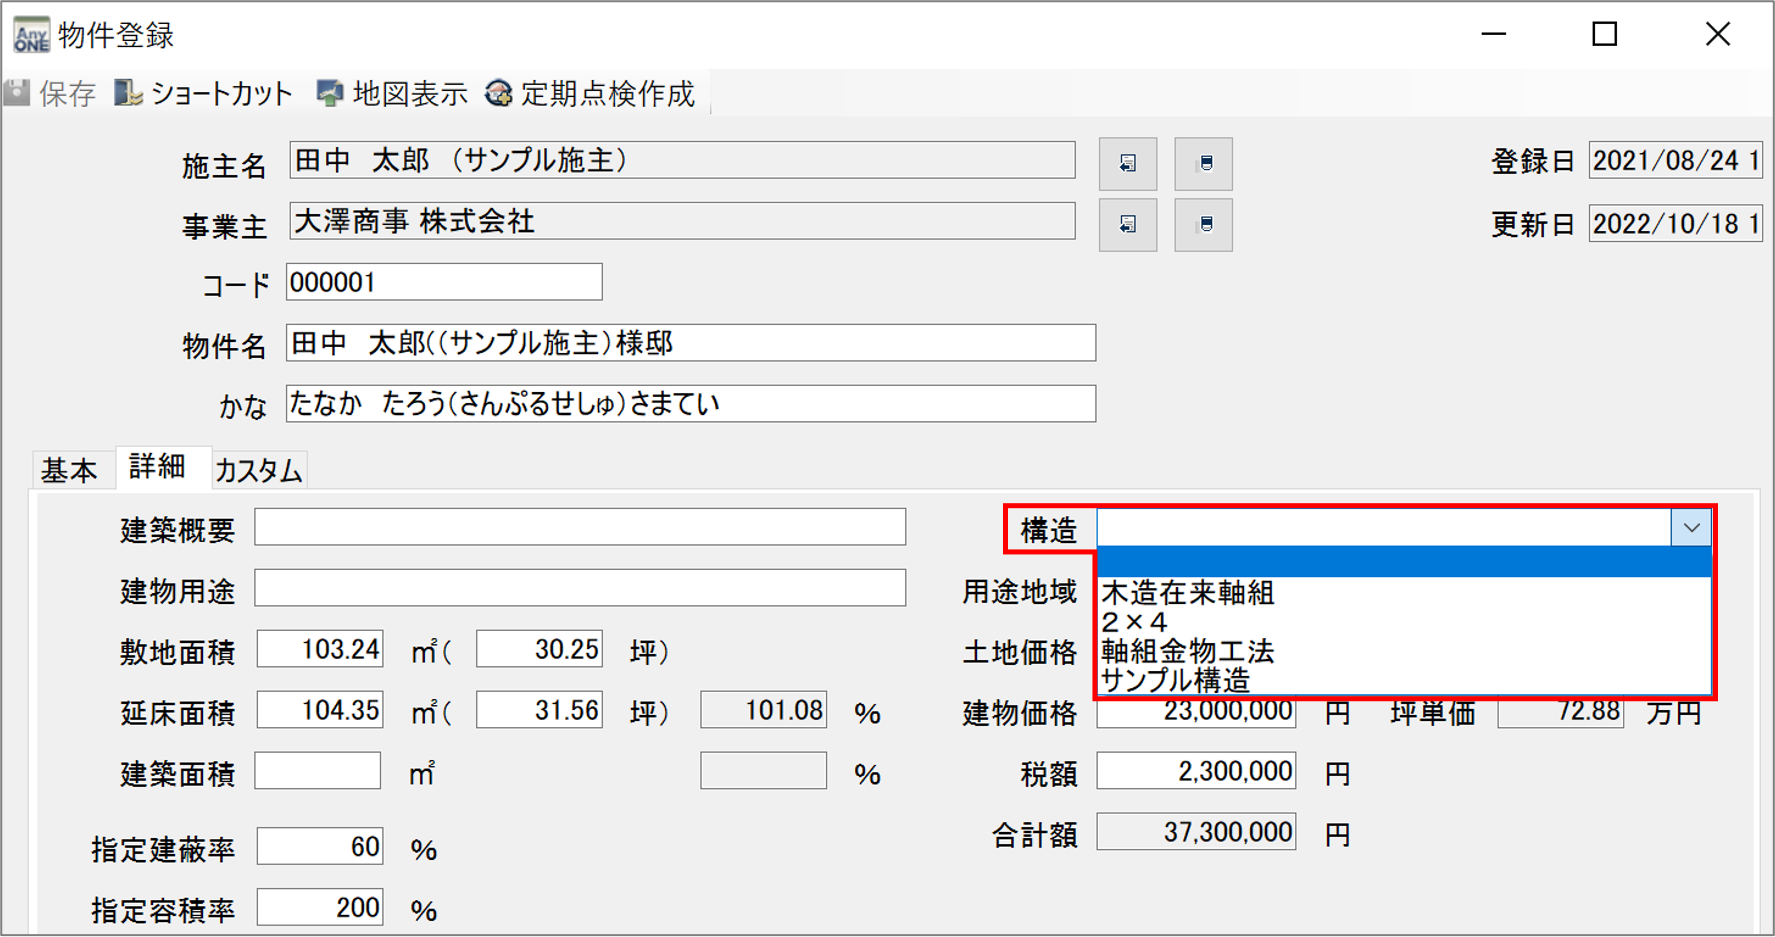
Task: Select 木造在来軸組 from structure list
Action: point(1188,593)
